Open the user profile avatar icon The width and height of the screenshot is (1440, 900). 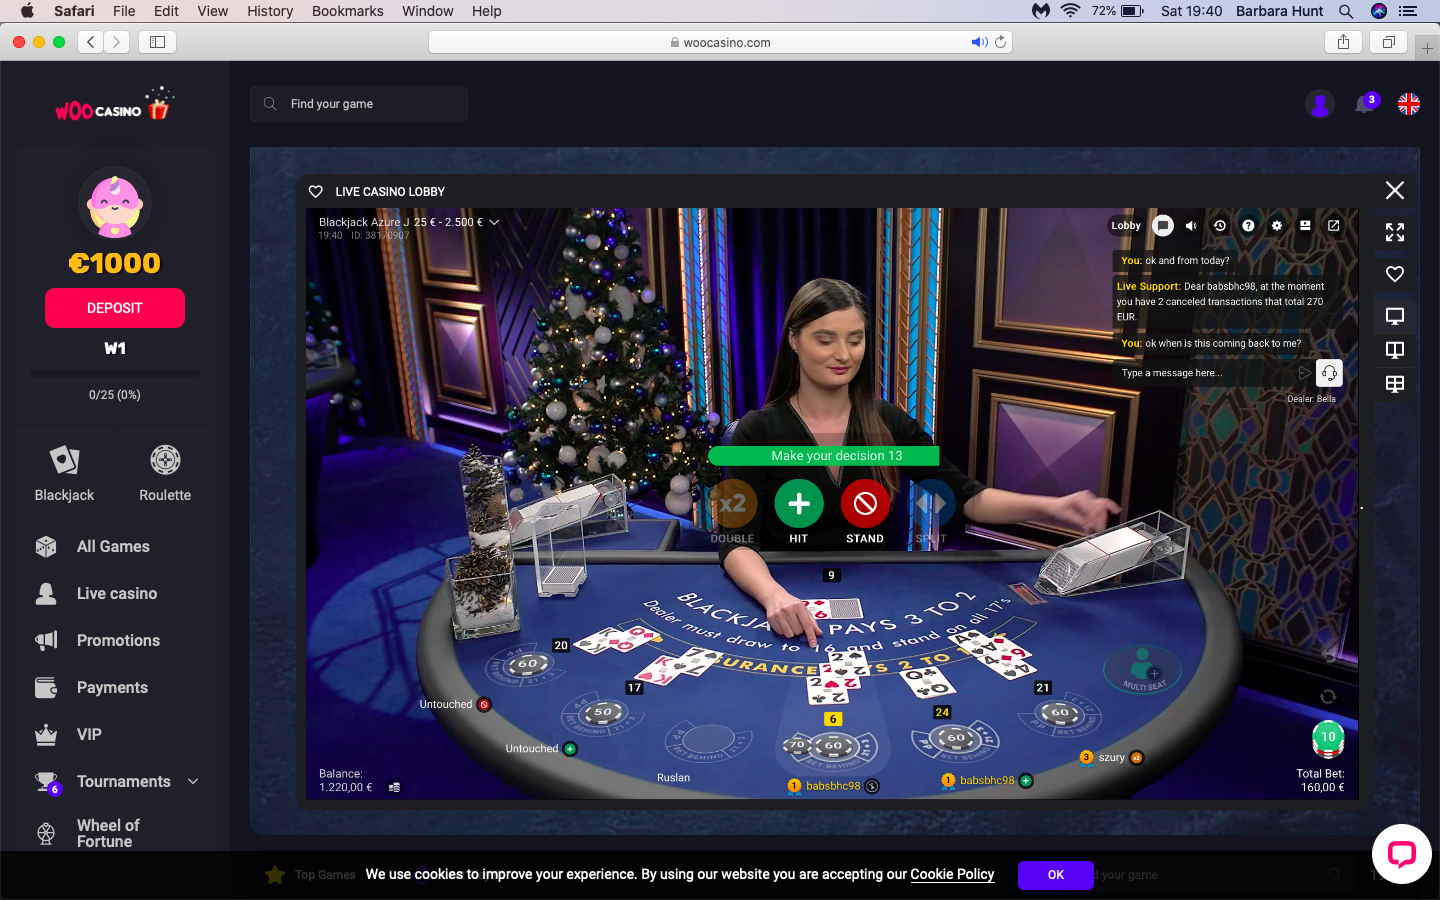tap(1320, 104)
